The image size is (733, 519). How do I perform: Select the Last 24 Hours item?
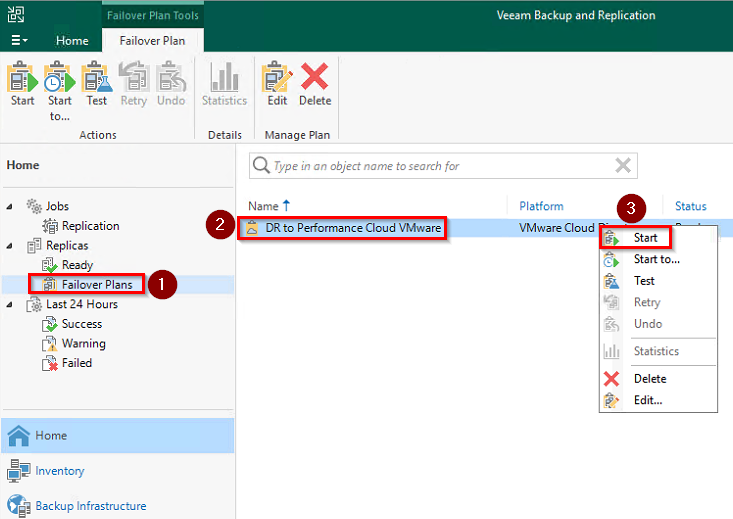82,304
